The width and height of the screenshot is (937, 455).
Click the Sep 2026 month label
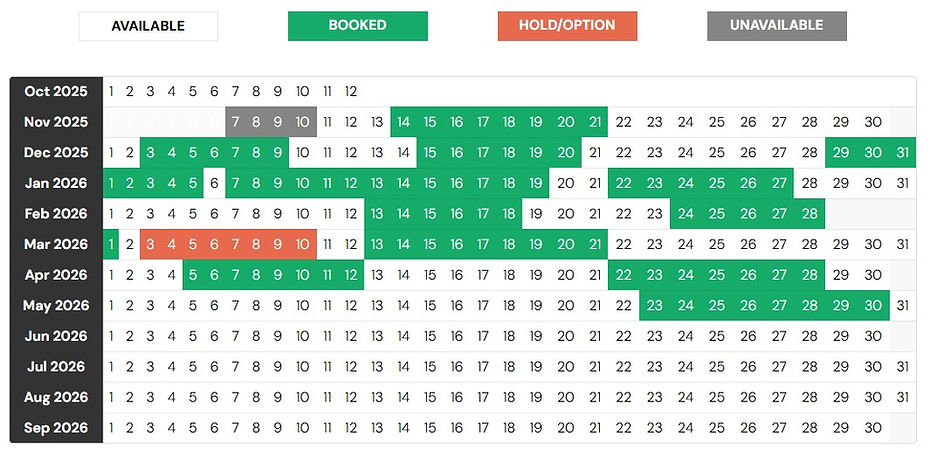[56, 428]
